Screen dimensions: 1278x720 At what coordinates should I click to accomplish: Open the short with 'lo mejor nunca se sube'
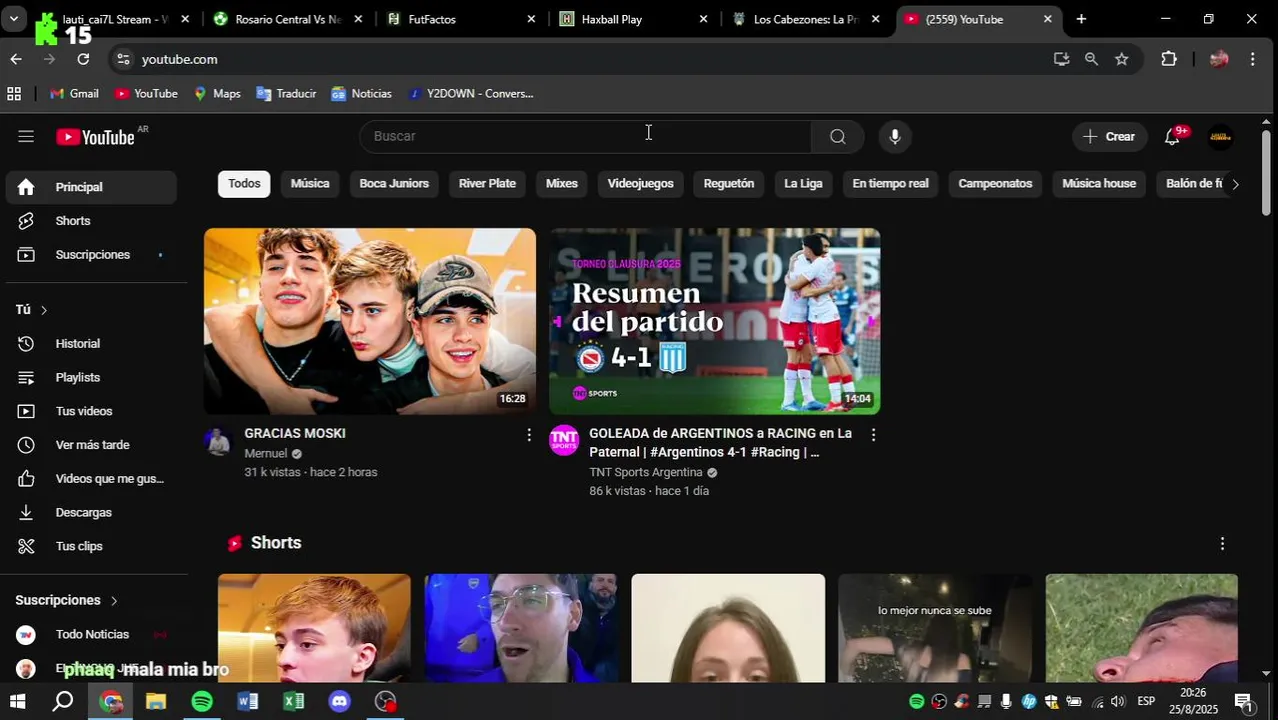pos(935,628)
